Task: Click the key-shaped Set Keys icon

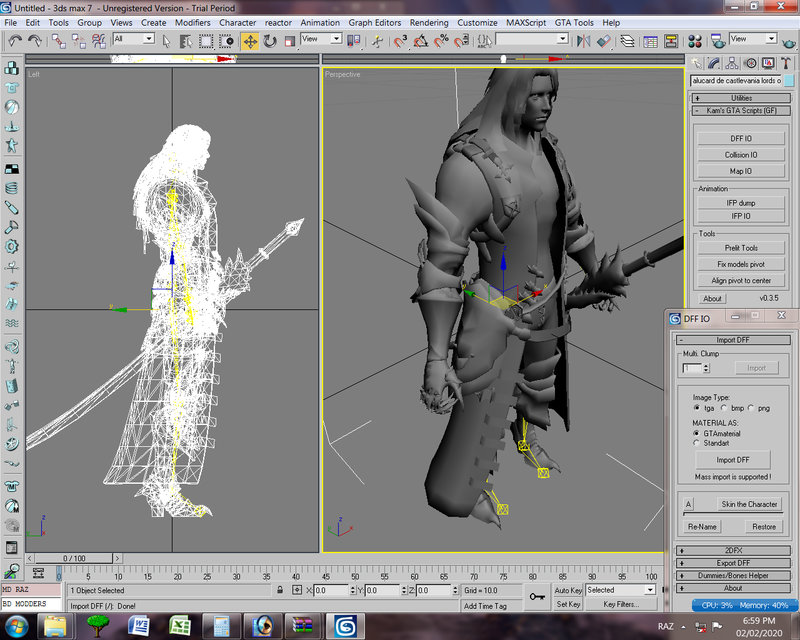Action: click(537, 596)
